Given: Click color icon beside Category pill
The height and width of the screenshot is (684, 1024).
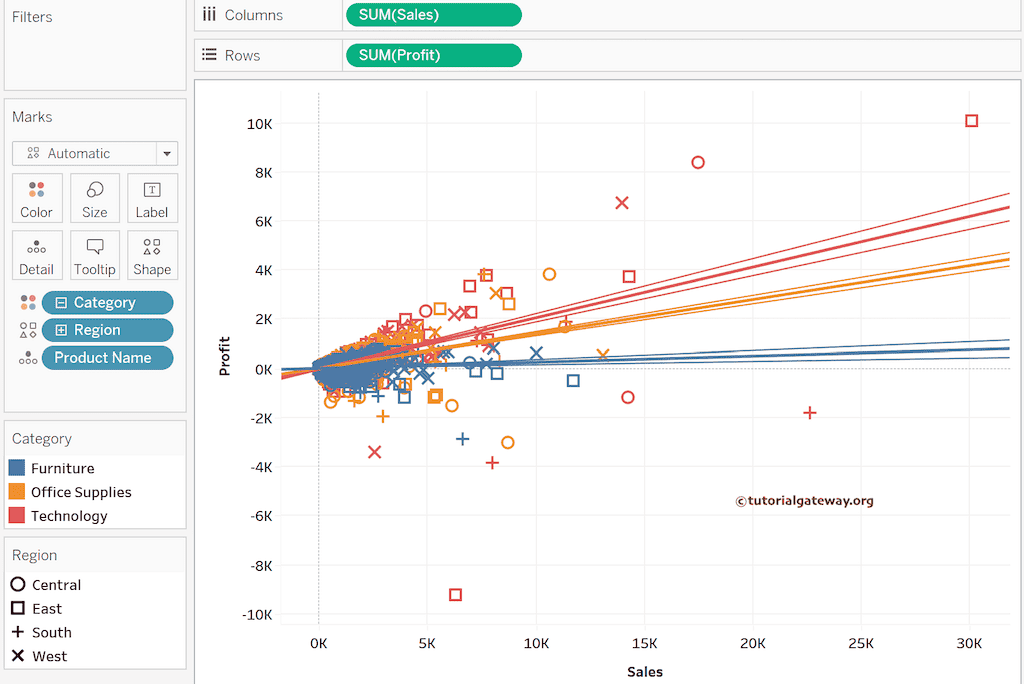Looking at the screenshot, I should point(28,303).
